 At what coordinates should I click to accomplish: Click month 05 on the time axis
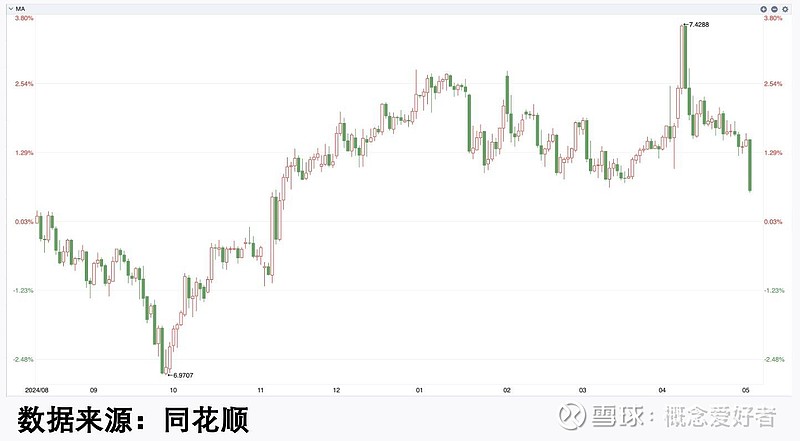(x=745, y=390)
